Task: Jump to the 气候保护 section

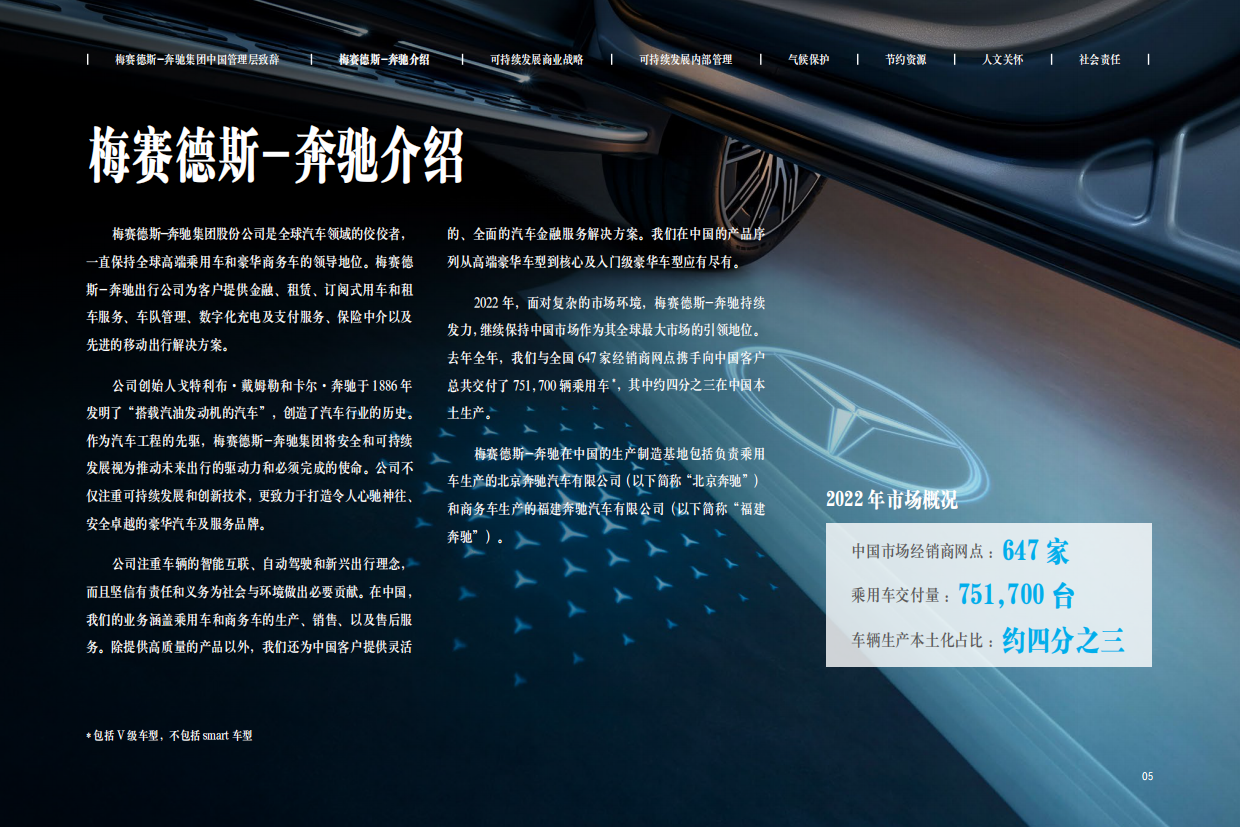Action: coord(809,59)
